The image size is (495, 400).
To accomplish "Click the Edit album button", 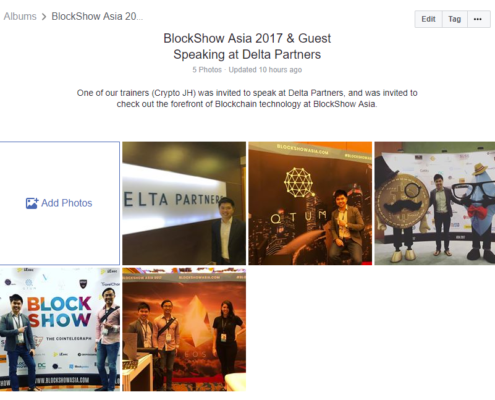I will pos(428,19).
